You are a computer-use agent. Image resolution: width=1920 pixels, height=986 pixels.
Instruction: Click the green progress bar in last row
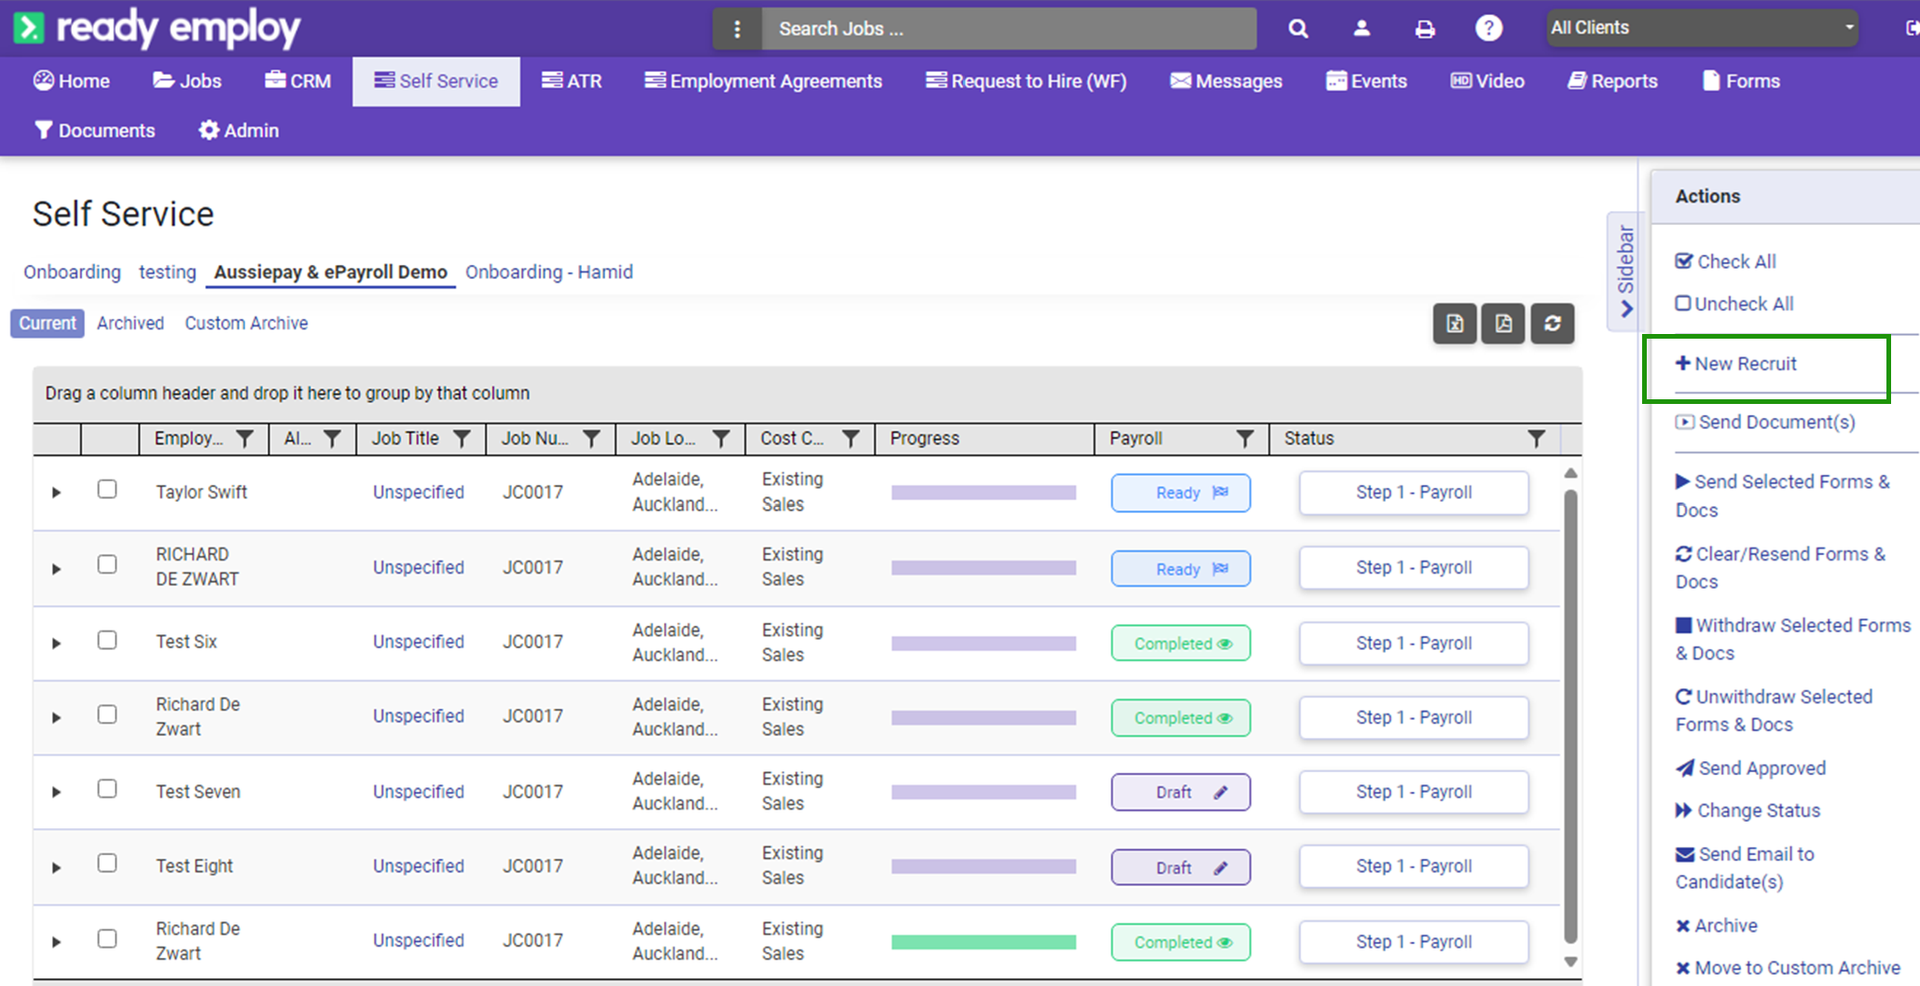pyautogui.click(x=984, y=942)
